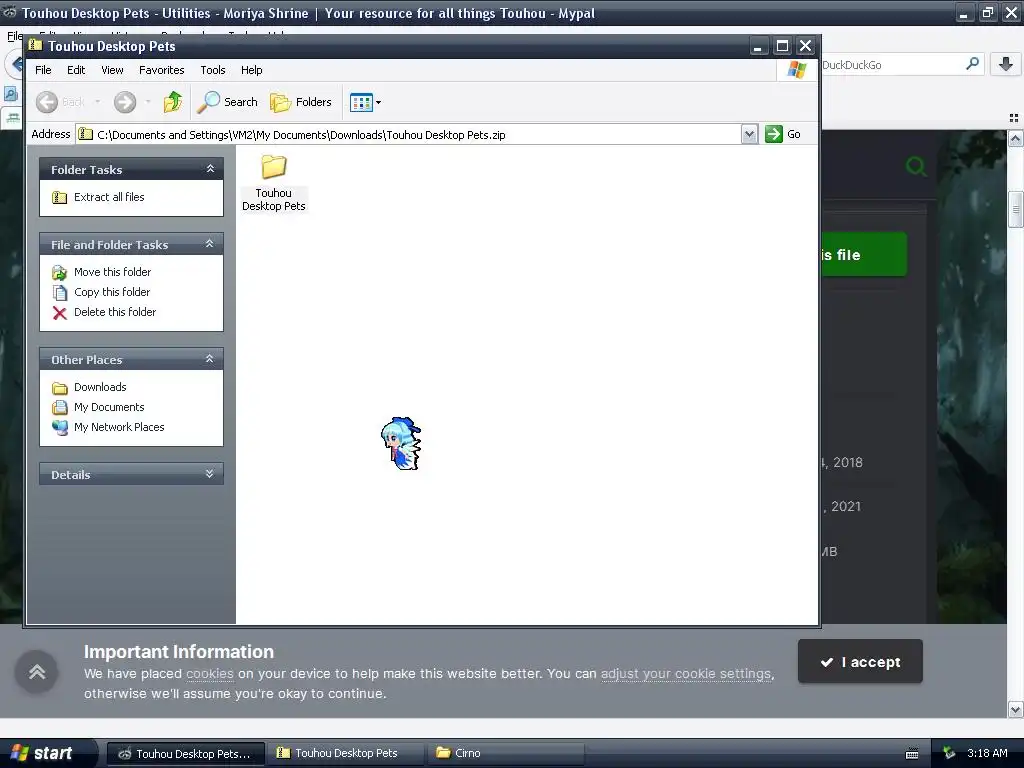This screenshot has height=768, width=1024.
Task: Switch to the Mypal browser taskbar button
Action: pos(186,754)
